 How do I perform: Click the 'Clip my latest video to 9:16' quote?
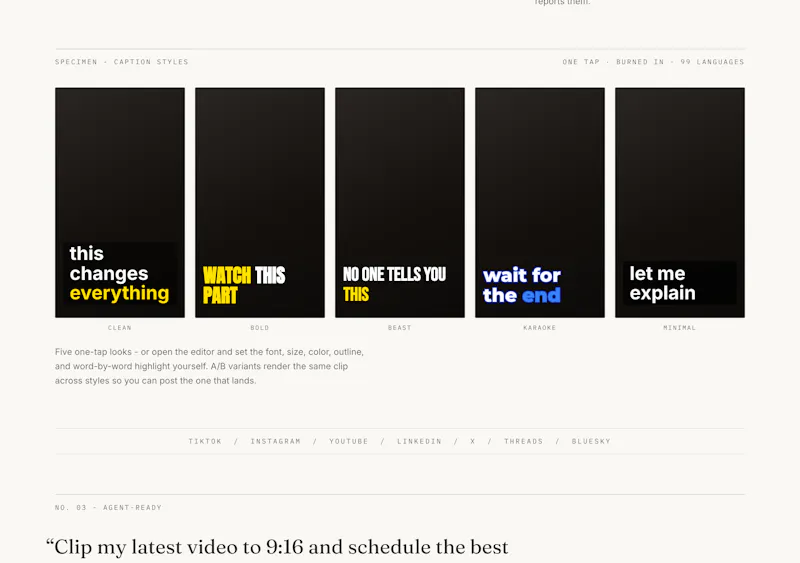tap(277, 547)
